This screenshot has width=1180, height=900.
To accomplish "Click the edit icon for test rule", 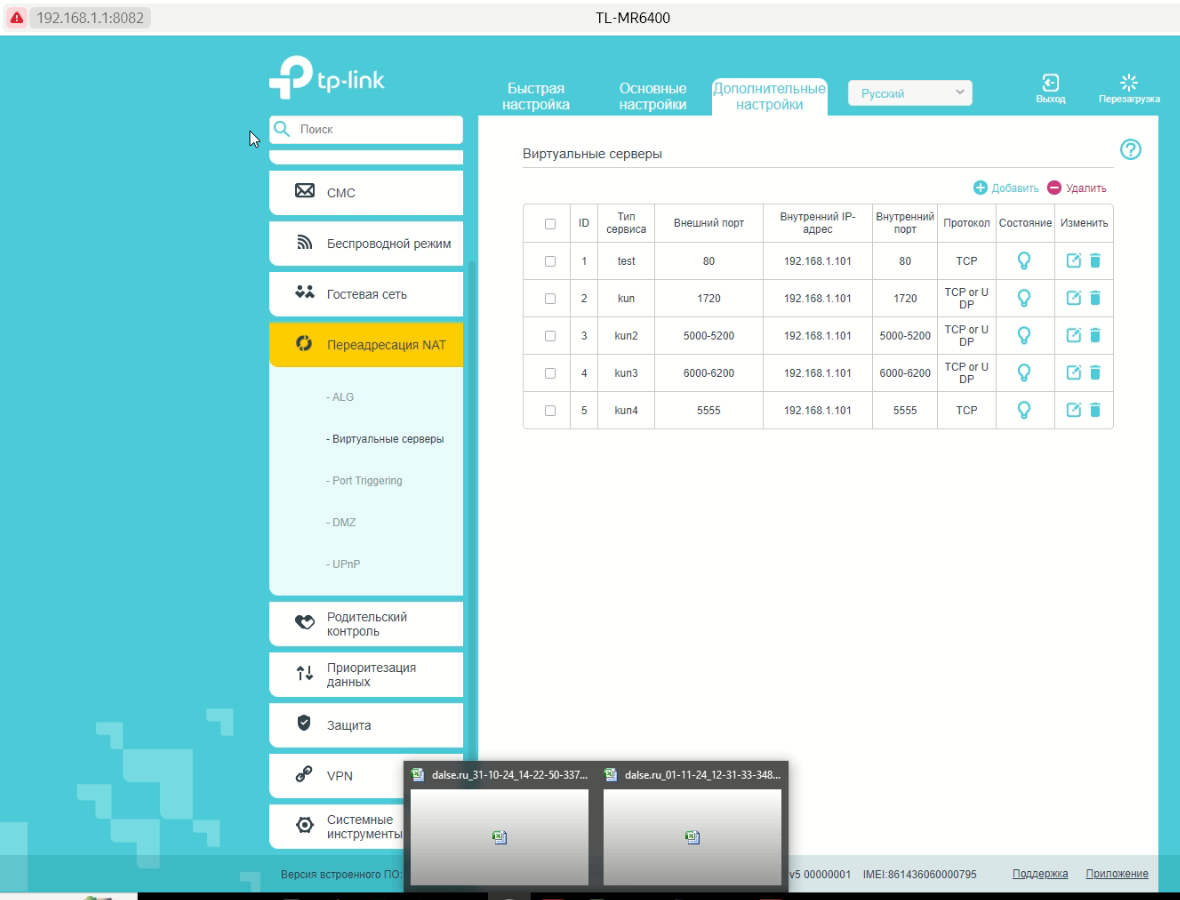I will (x=1074, y=261).
